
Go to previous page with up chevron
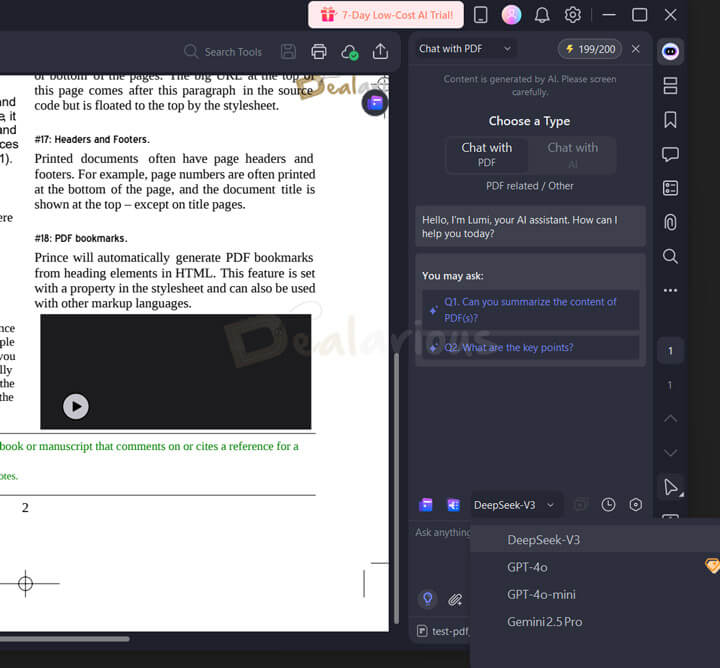(670, 419)
